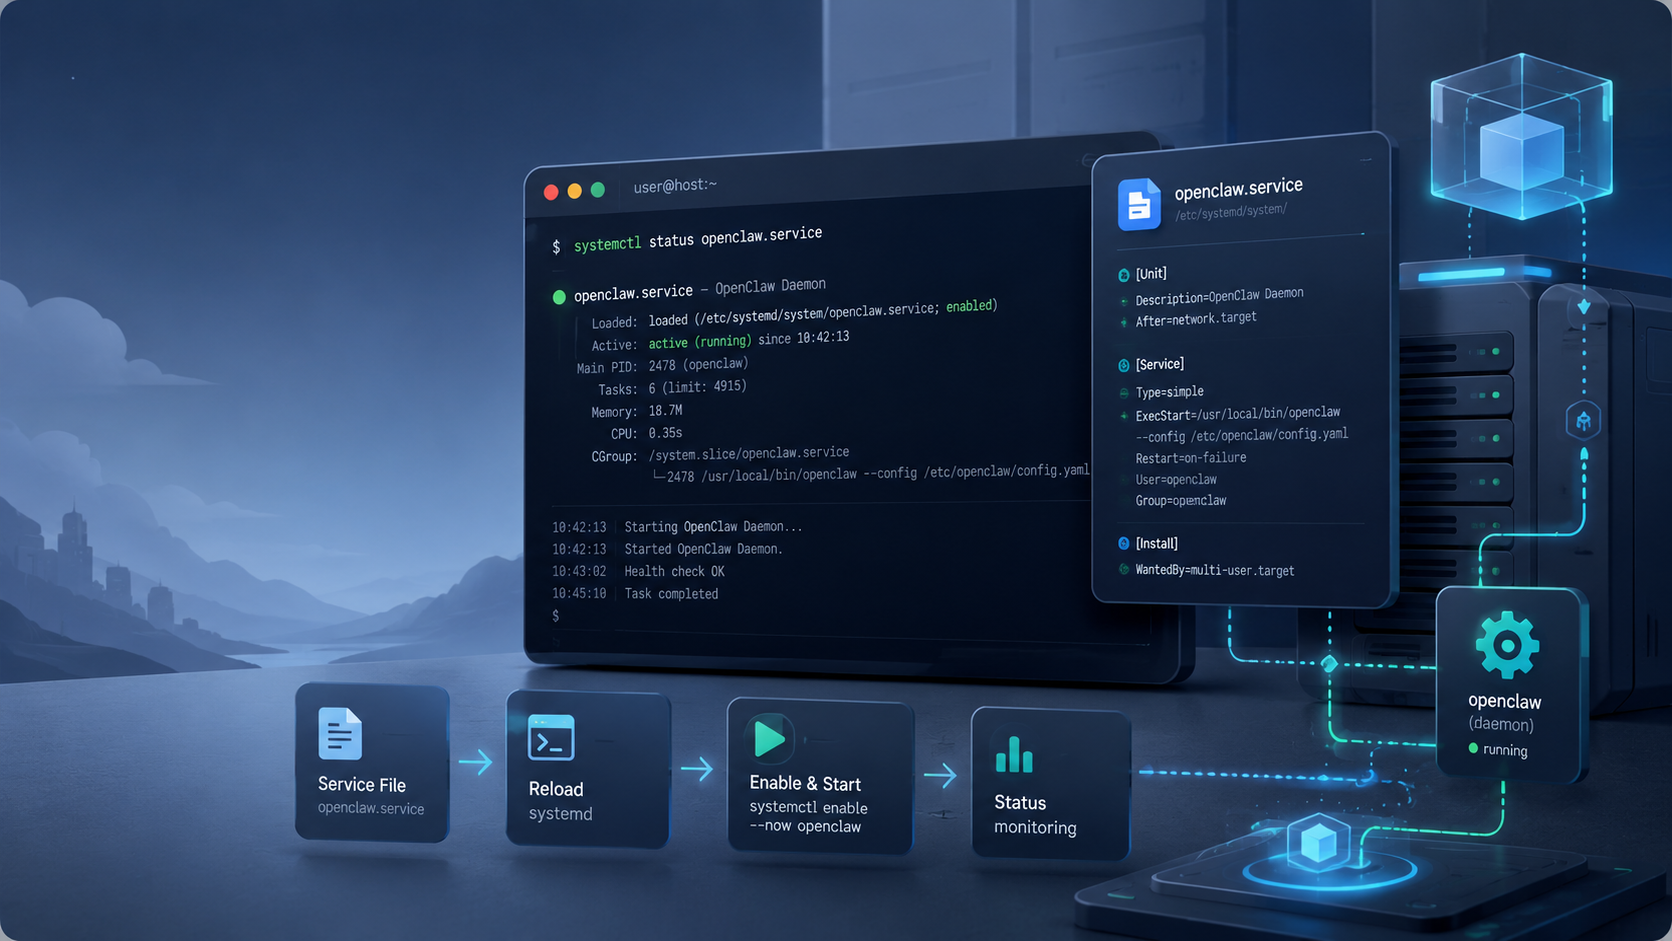
Task: Open the Reload systemd card
Action: pyautogui.click(x=588, y=769)
